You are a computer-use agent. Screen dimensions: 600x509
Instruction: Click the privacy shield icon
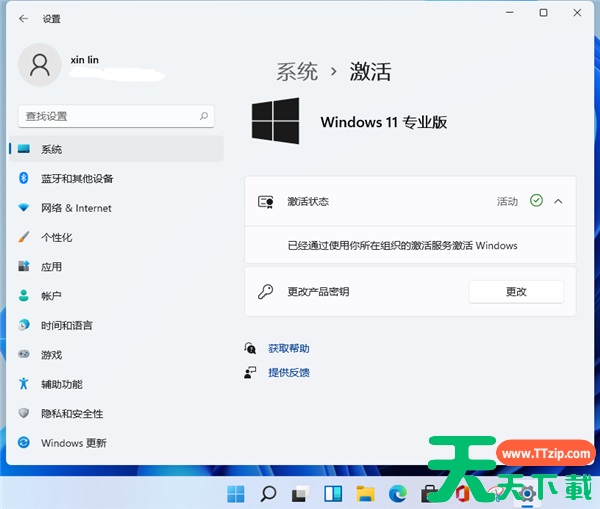24,413
